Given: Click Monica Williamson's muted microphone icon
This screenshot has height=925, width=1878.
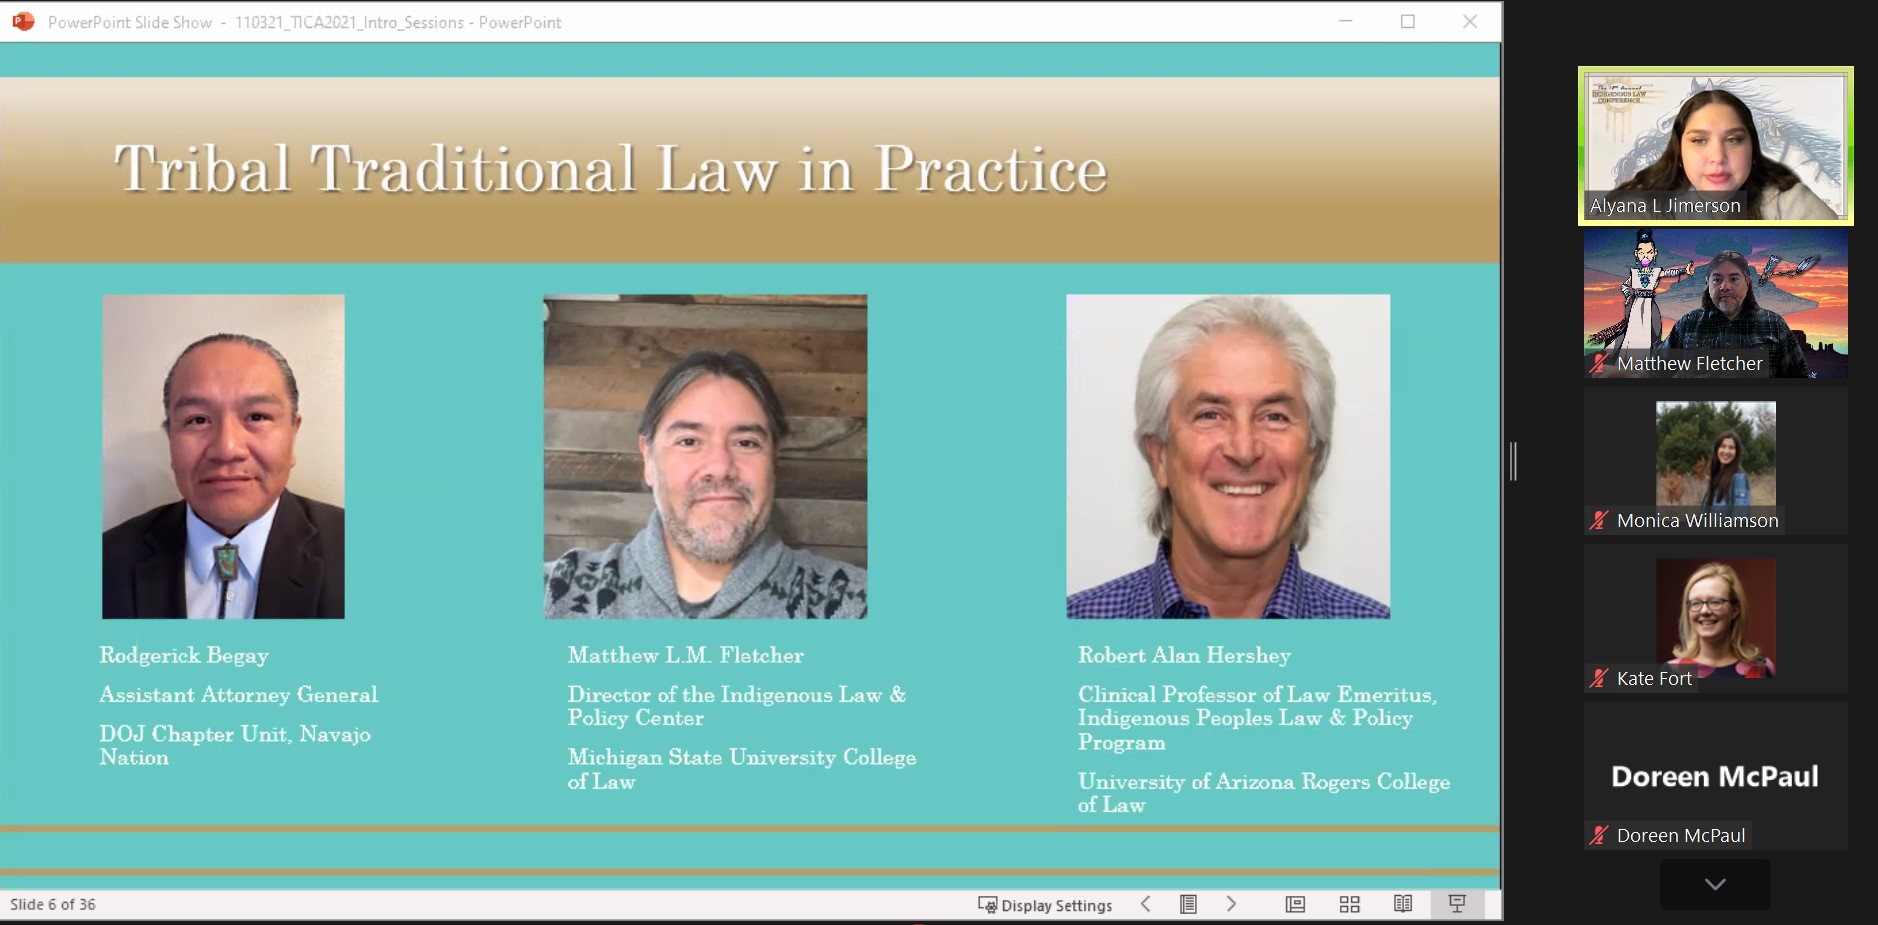Looking at the screenshot, I should pyautogui.click(x=1599, y=520).
